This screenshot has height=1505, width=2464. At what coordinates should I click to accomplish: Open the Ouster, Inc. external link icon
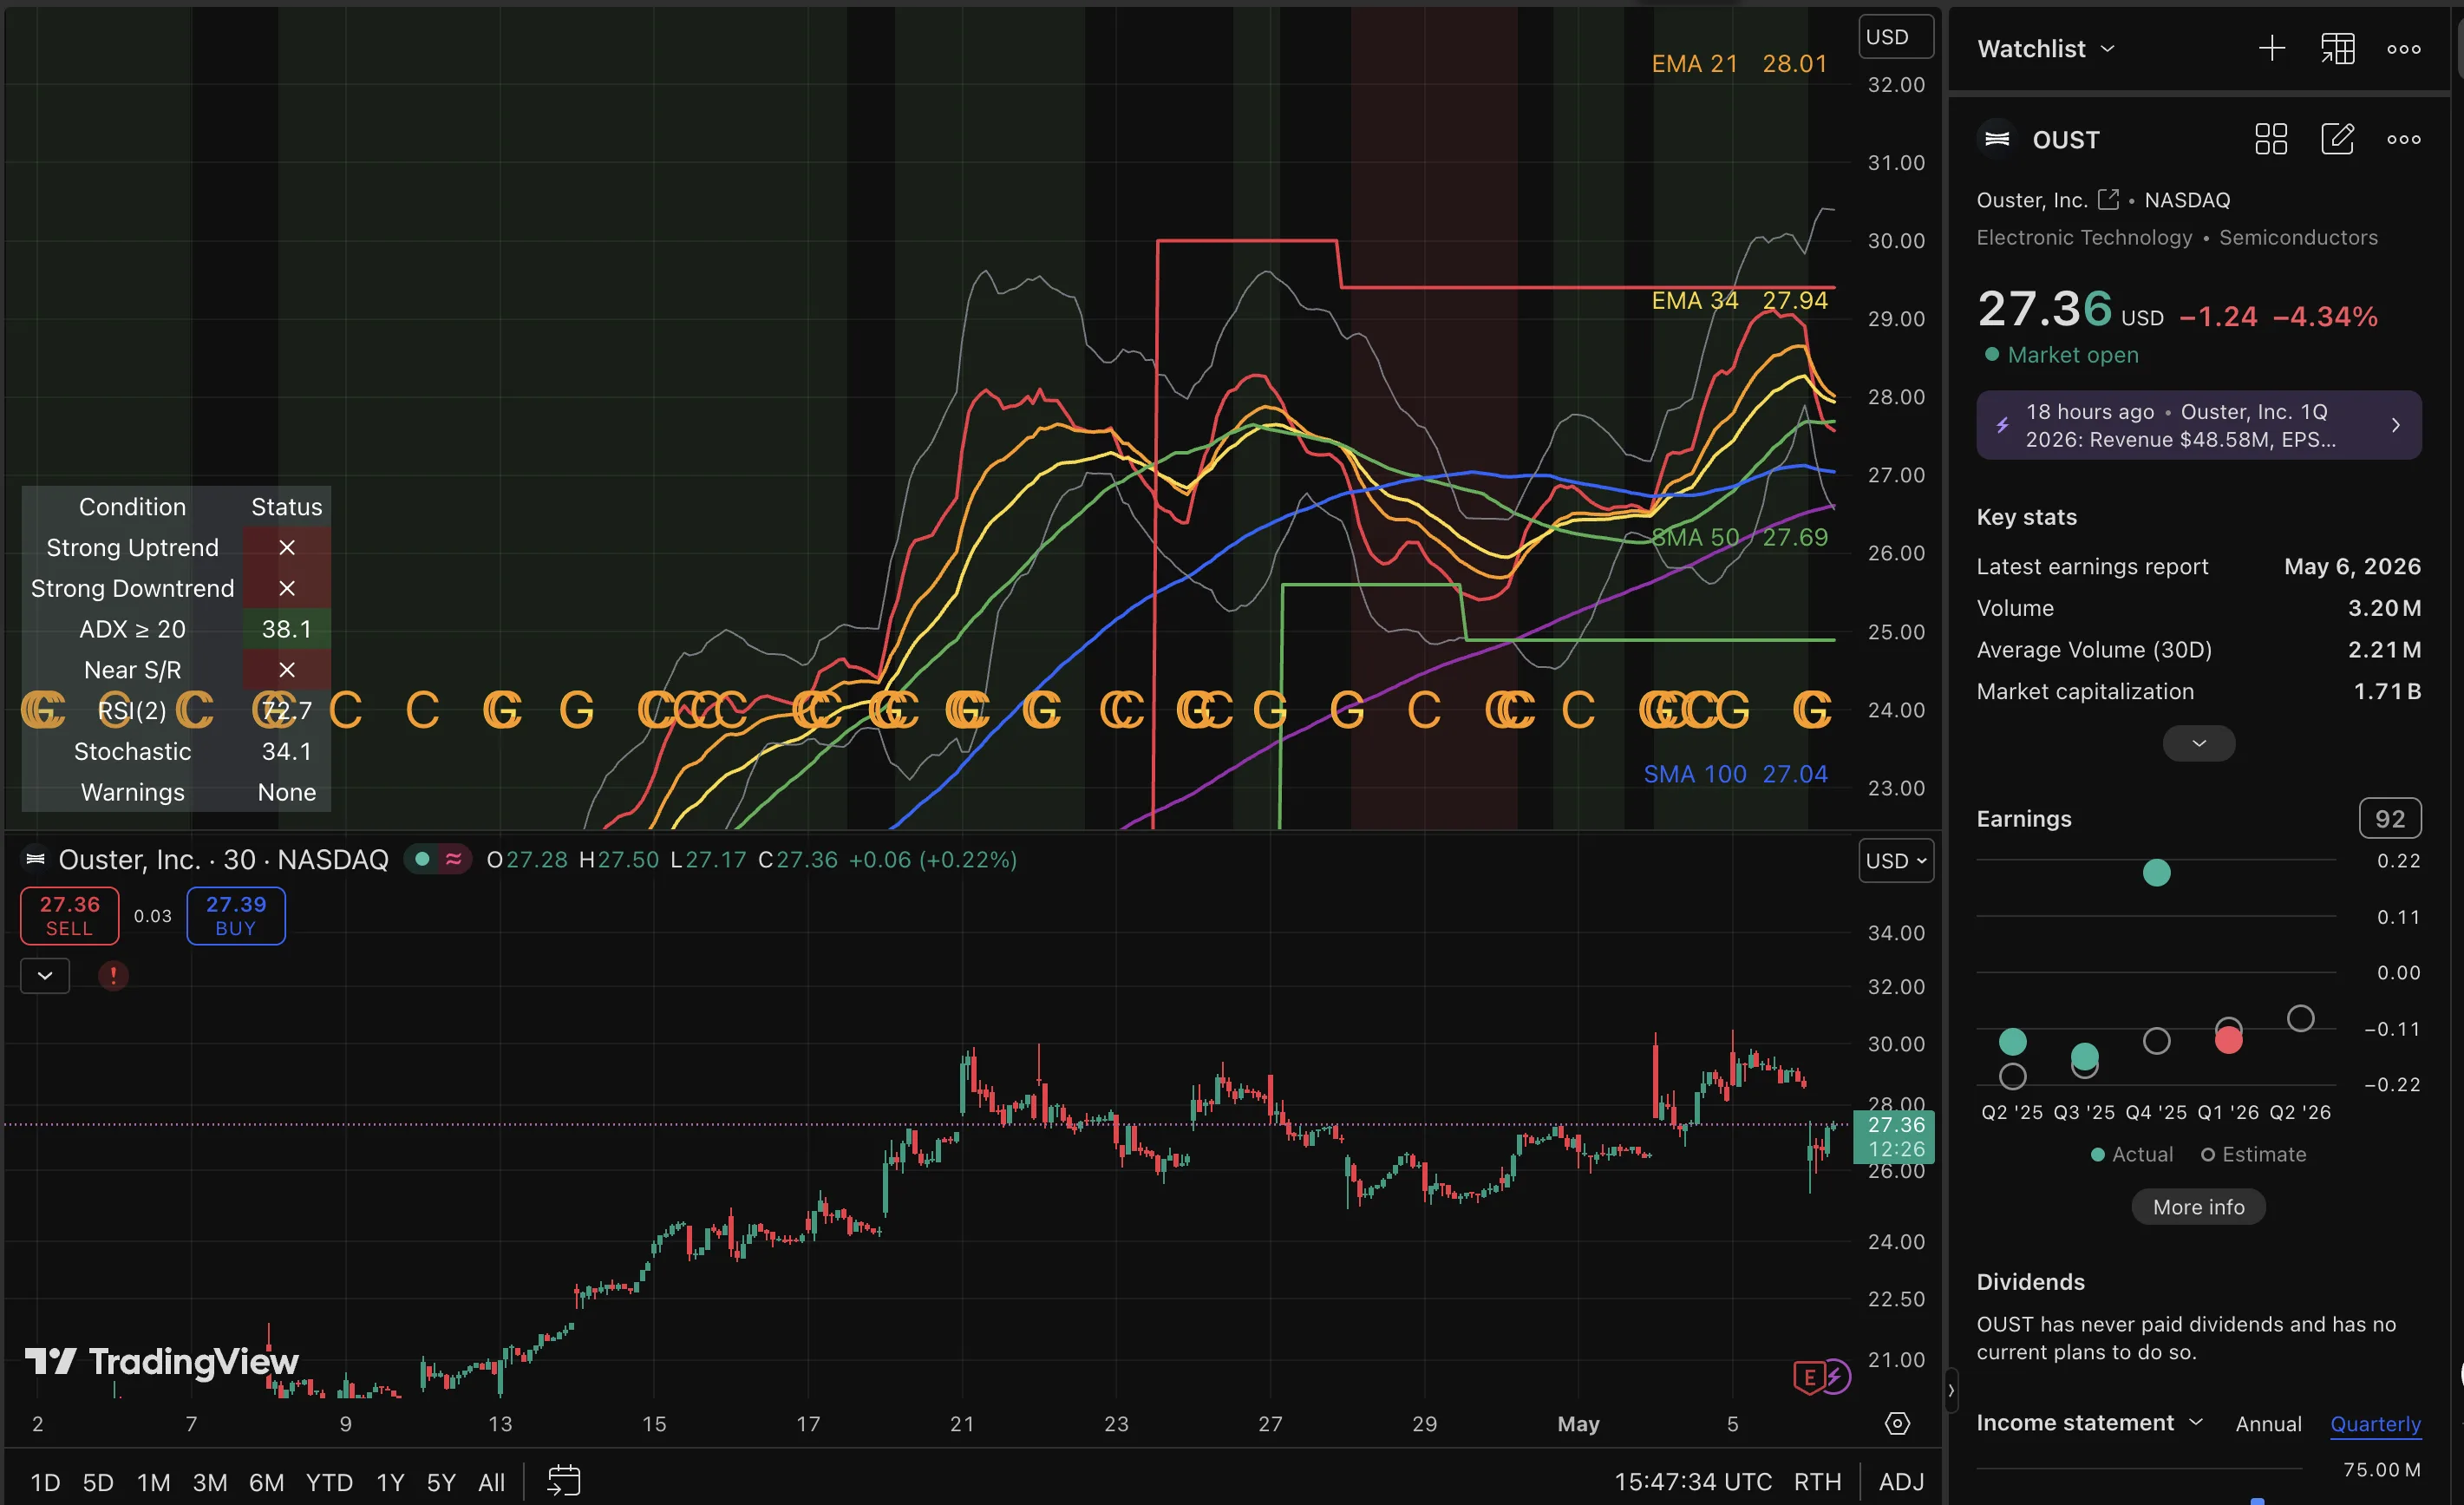pos(2108,199)
